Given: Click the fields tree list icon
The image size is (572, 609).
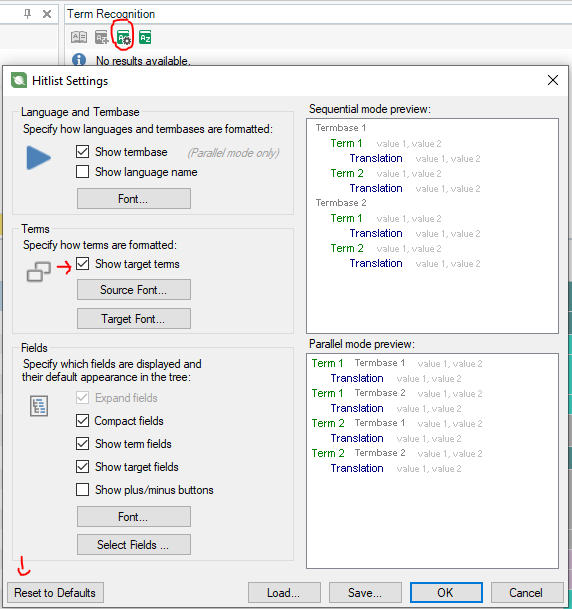Looking at the screenshot, I should click(x=39, y=406).
